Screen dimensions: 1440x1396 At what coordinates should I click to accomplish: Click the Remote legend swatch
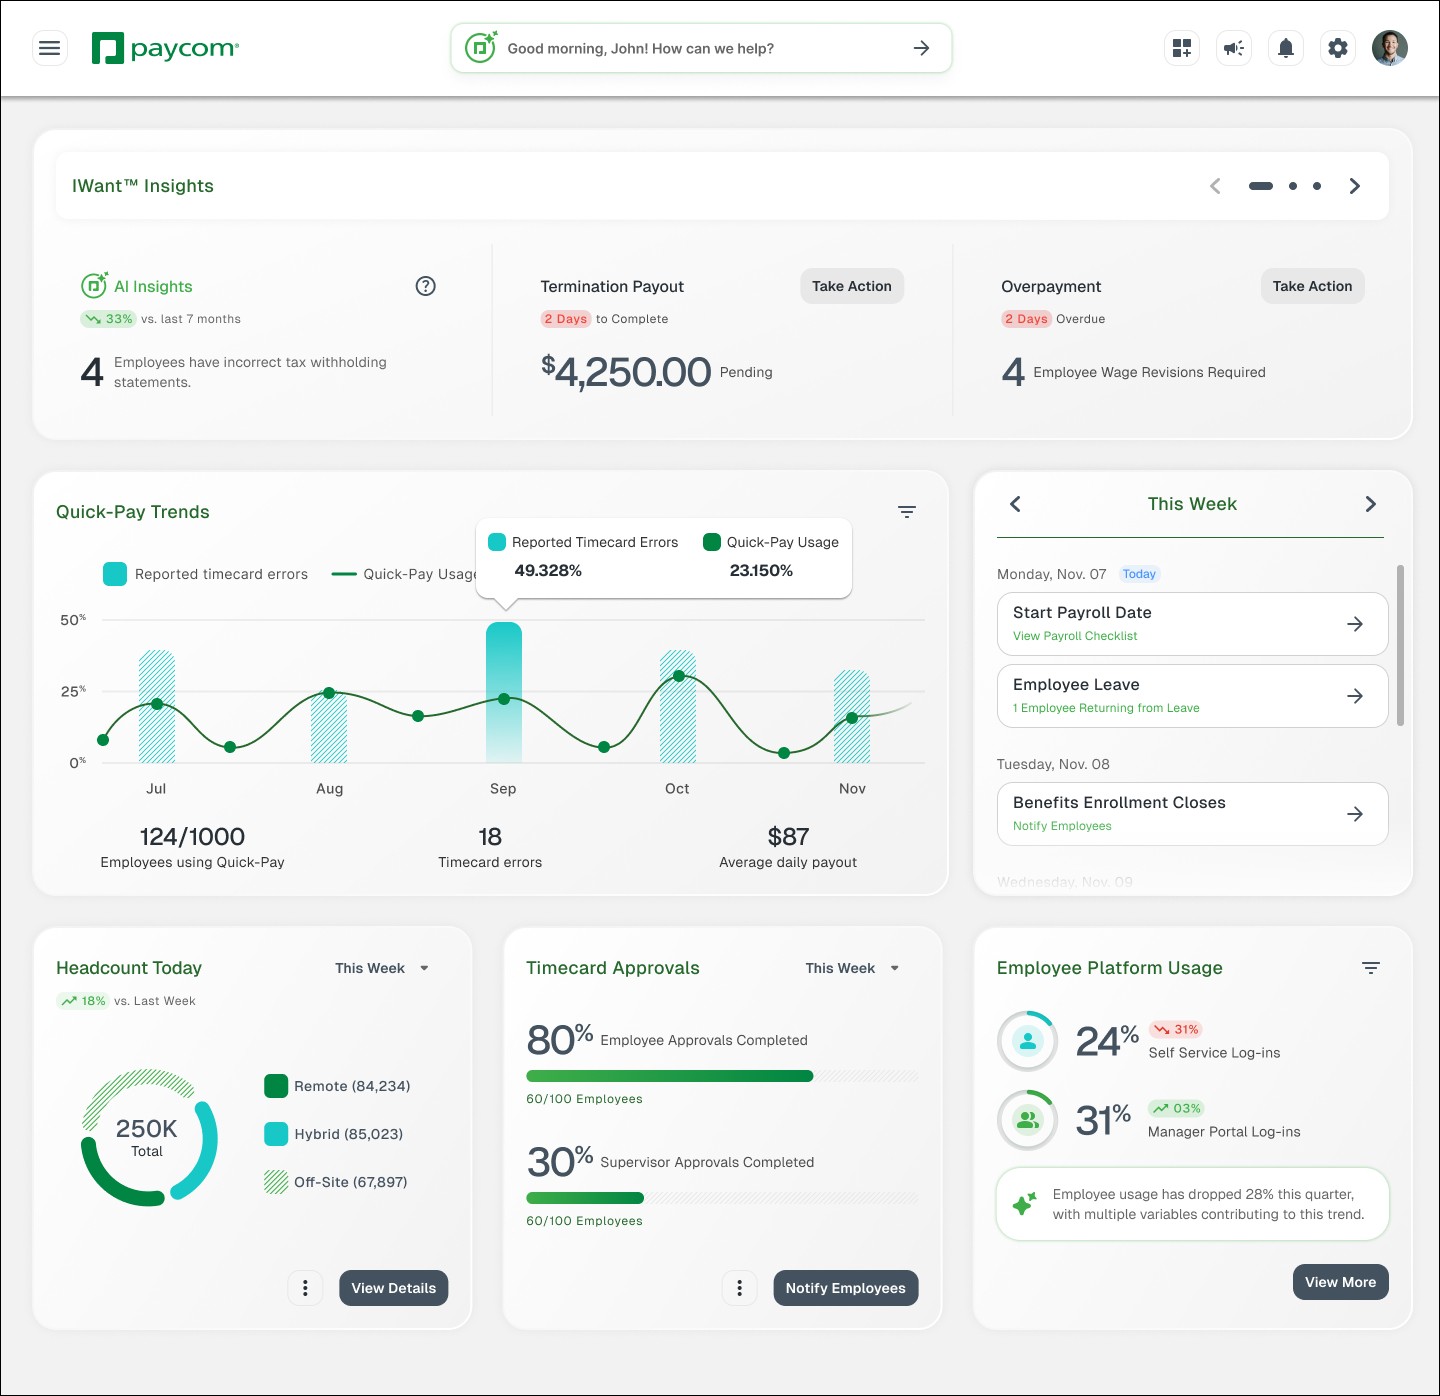coord(276,1086)
